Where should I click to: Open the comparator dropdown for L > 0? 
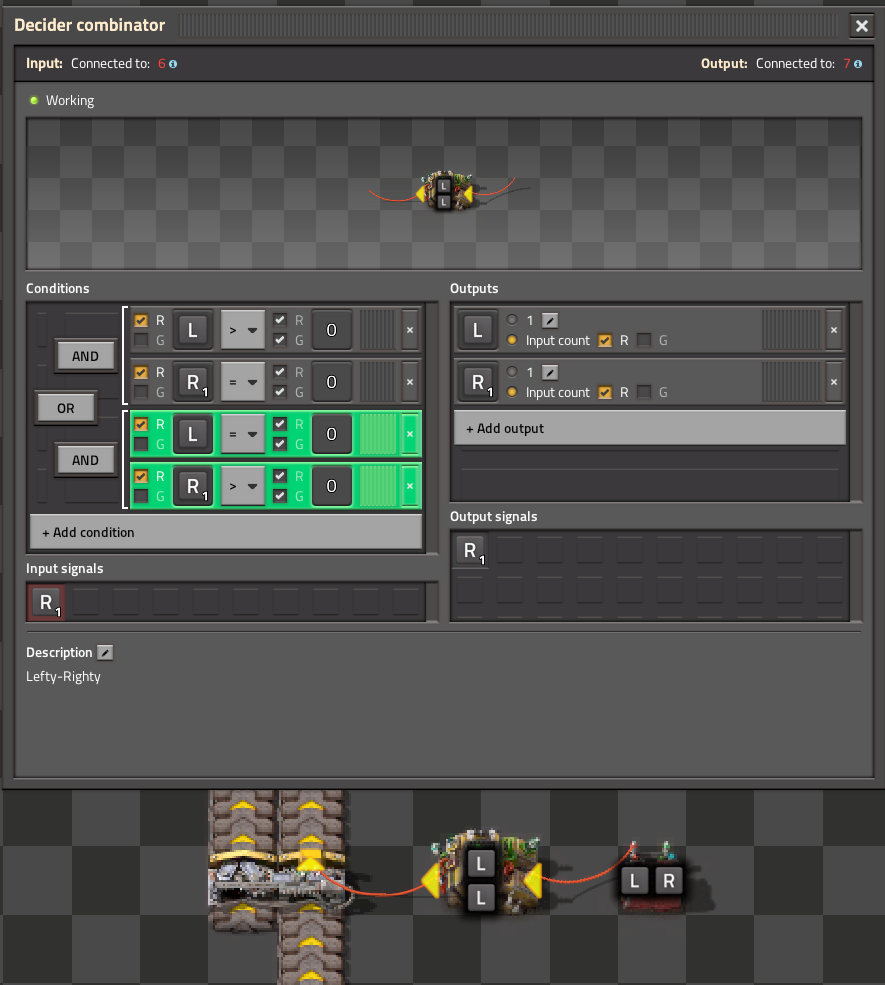click(x=242, y=330)
